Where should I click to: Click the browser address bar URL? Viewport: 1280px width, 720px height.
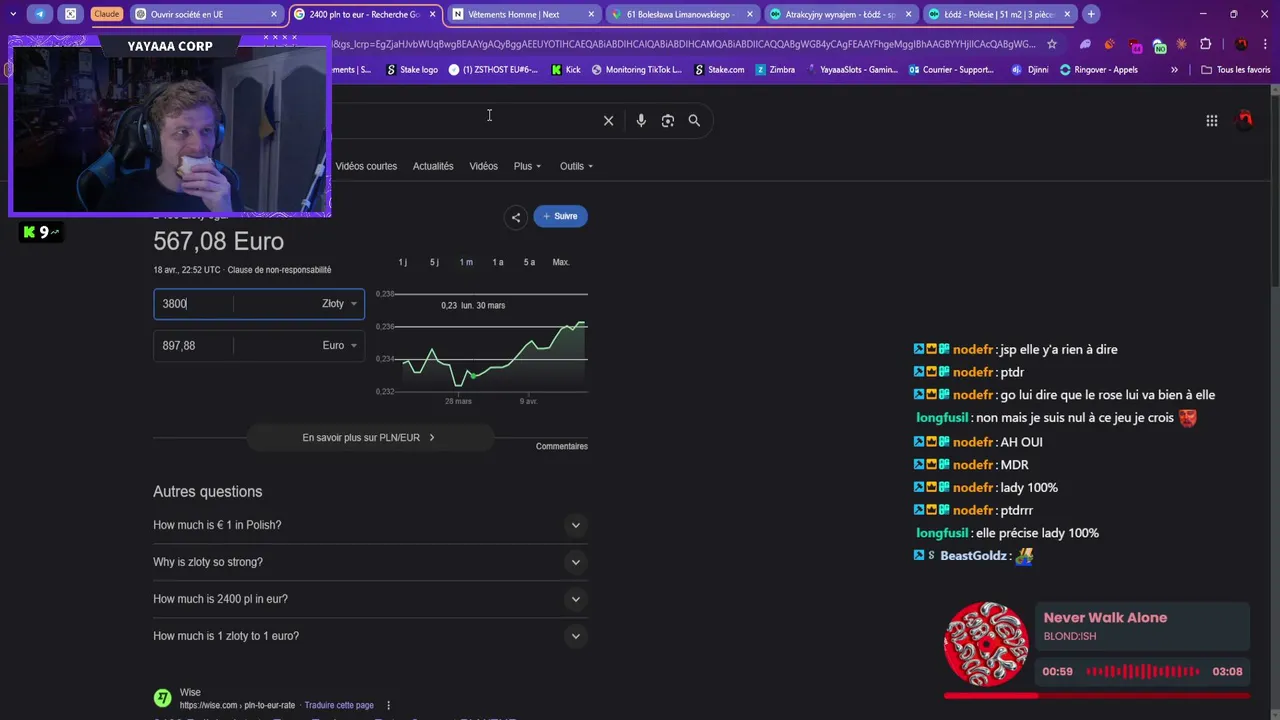(685, 44)
